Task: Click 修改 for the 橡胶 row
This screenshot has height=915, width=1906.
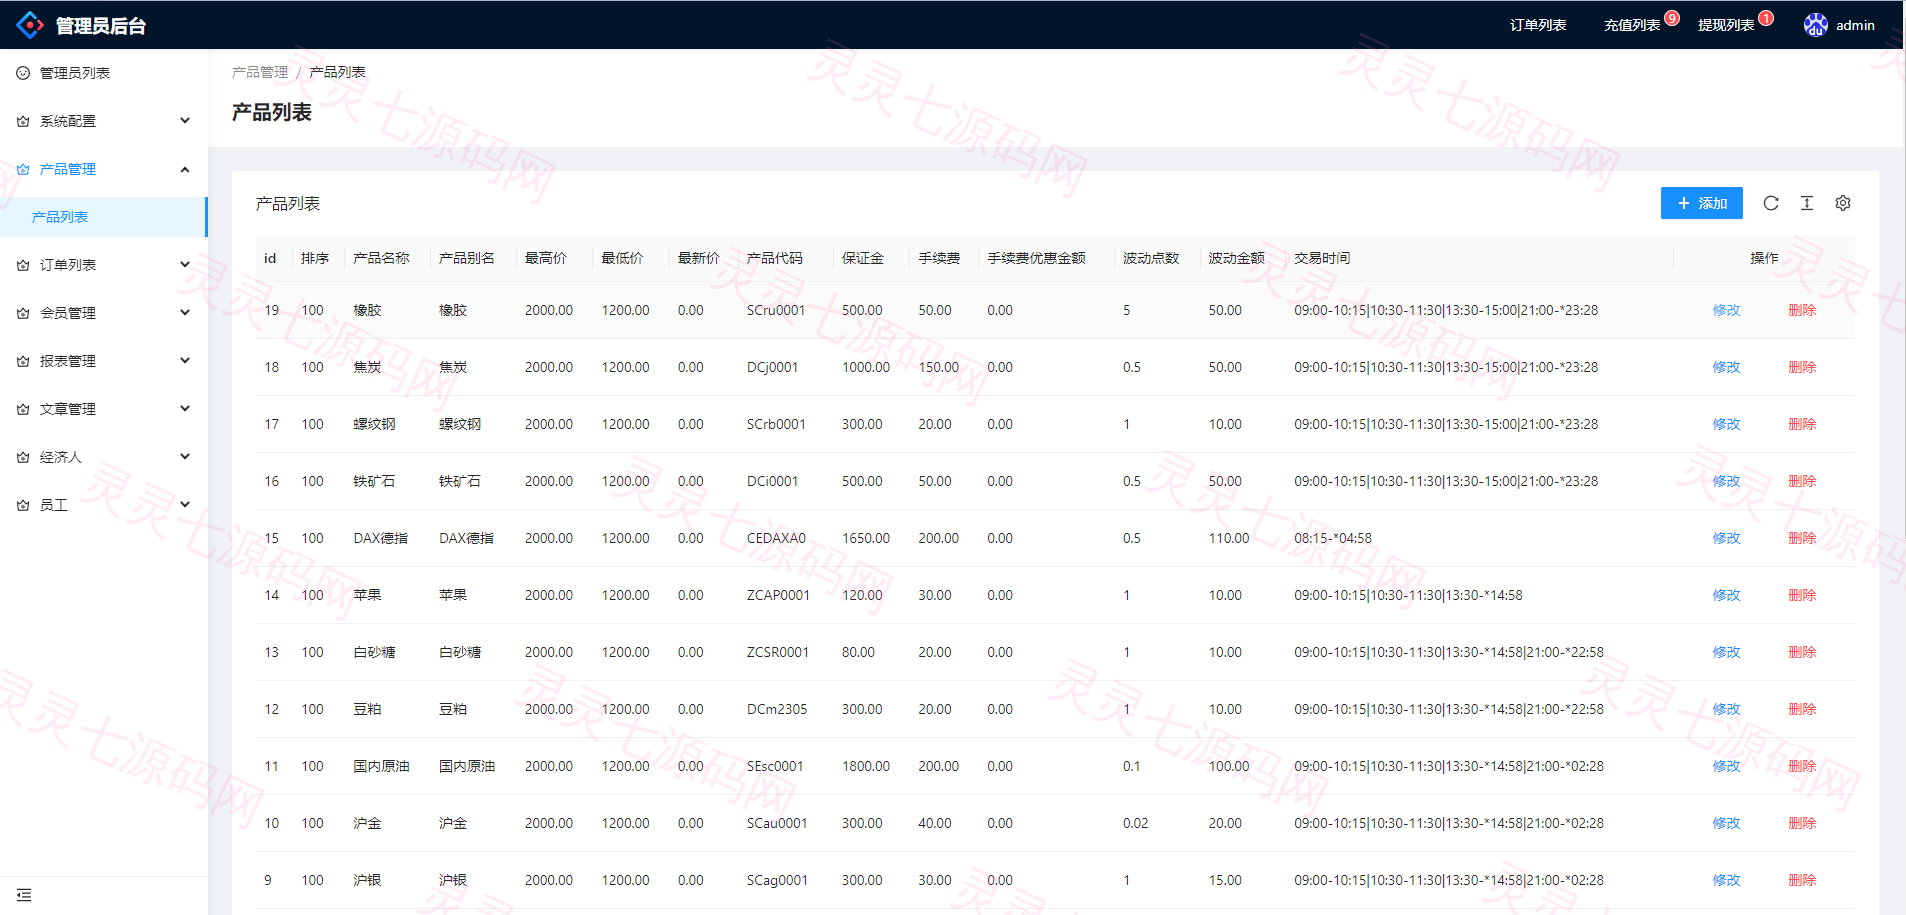Action: tap(1727, 310)
